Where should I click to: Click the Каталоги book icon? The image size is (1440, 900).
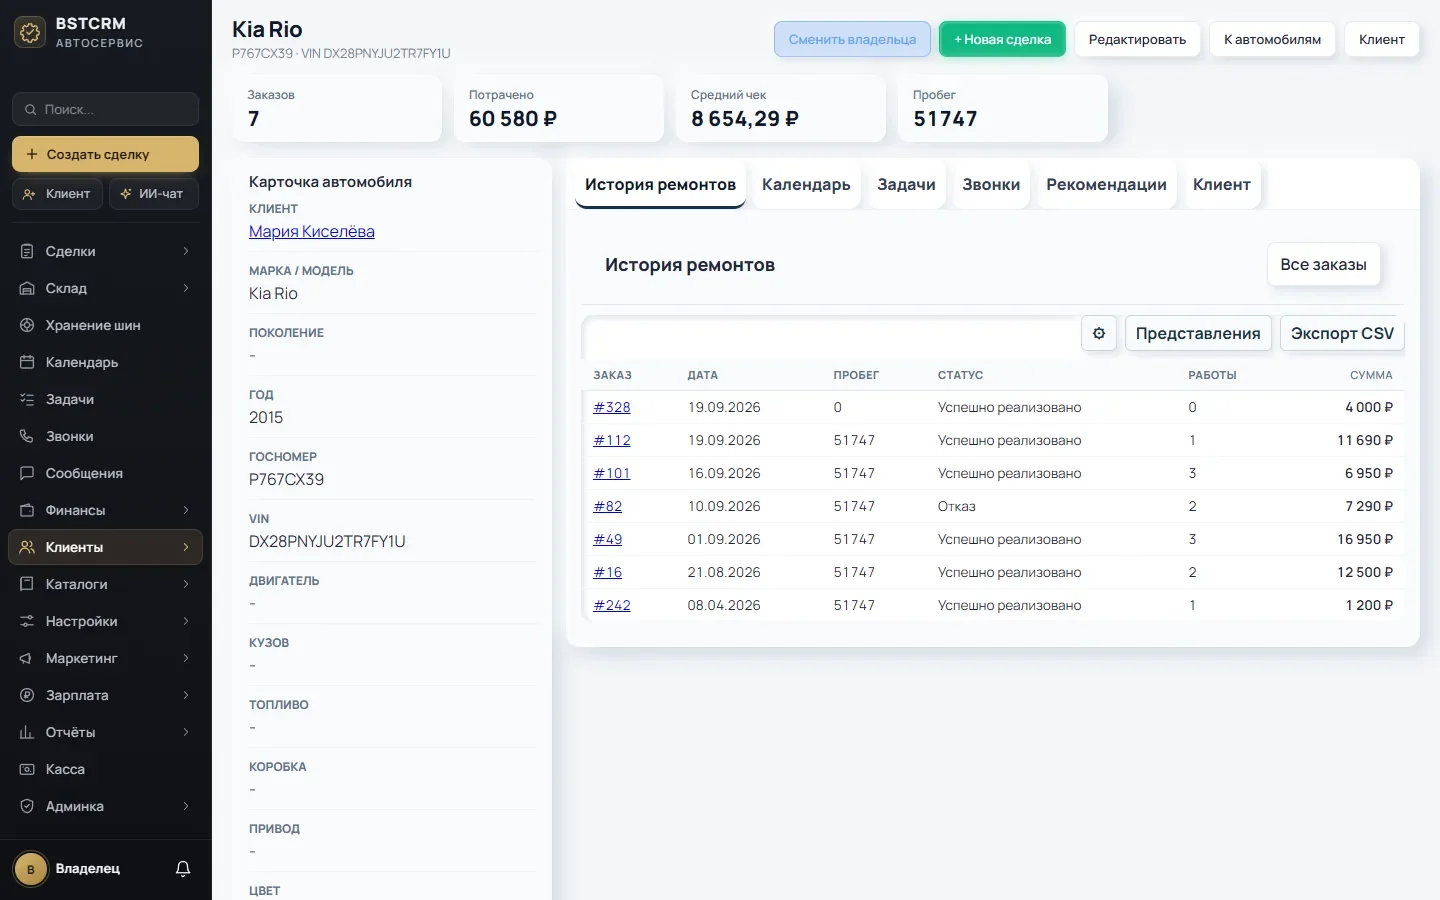pos(27,584)
